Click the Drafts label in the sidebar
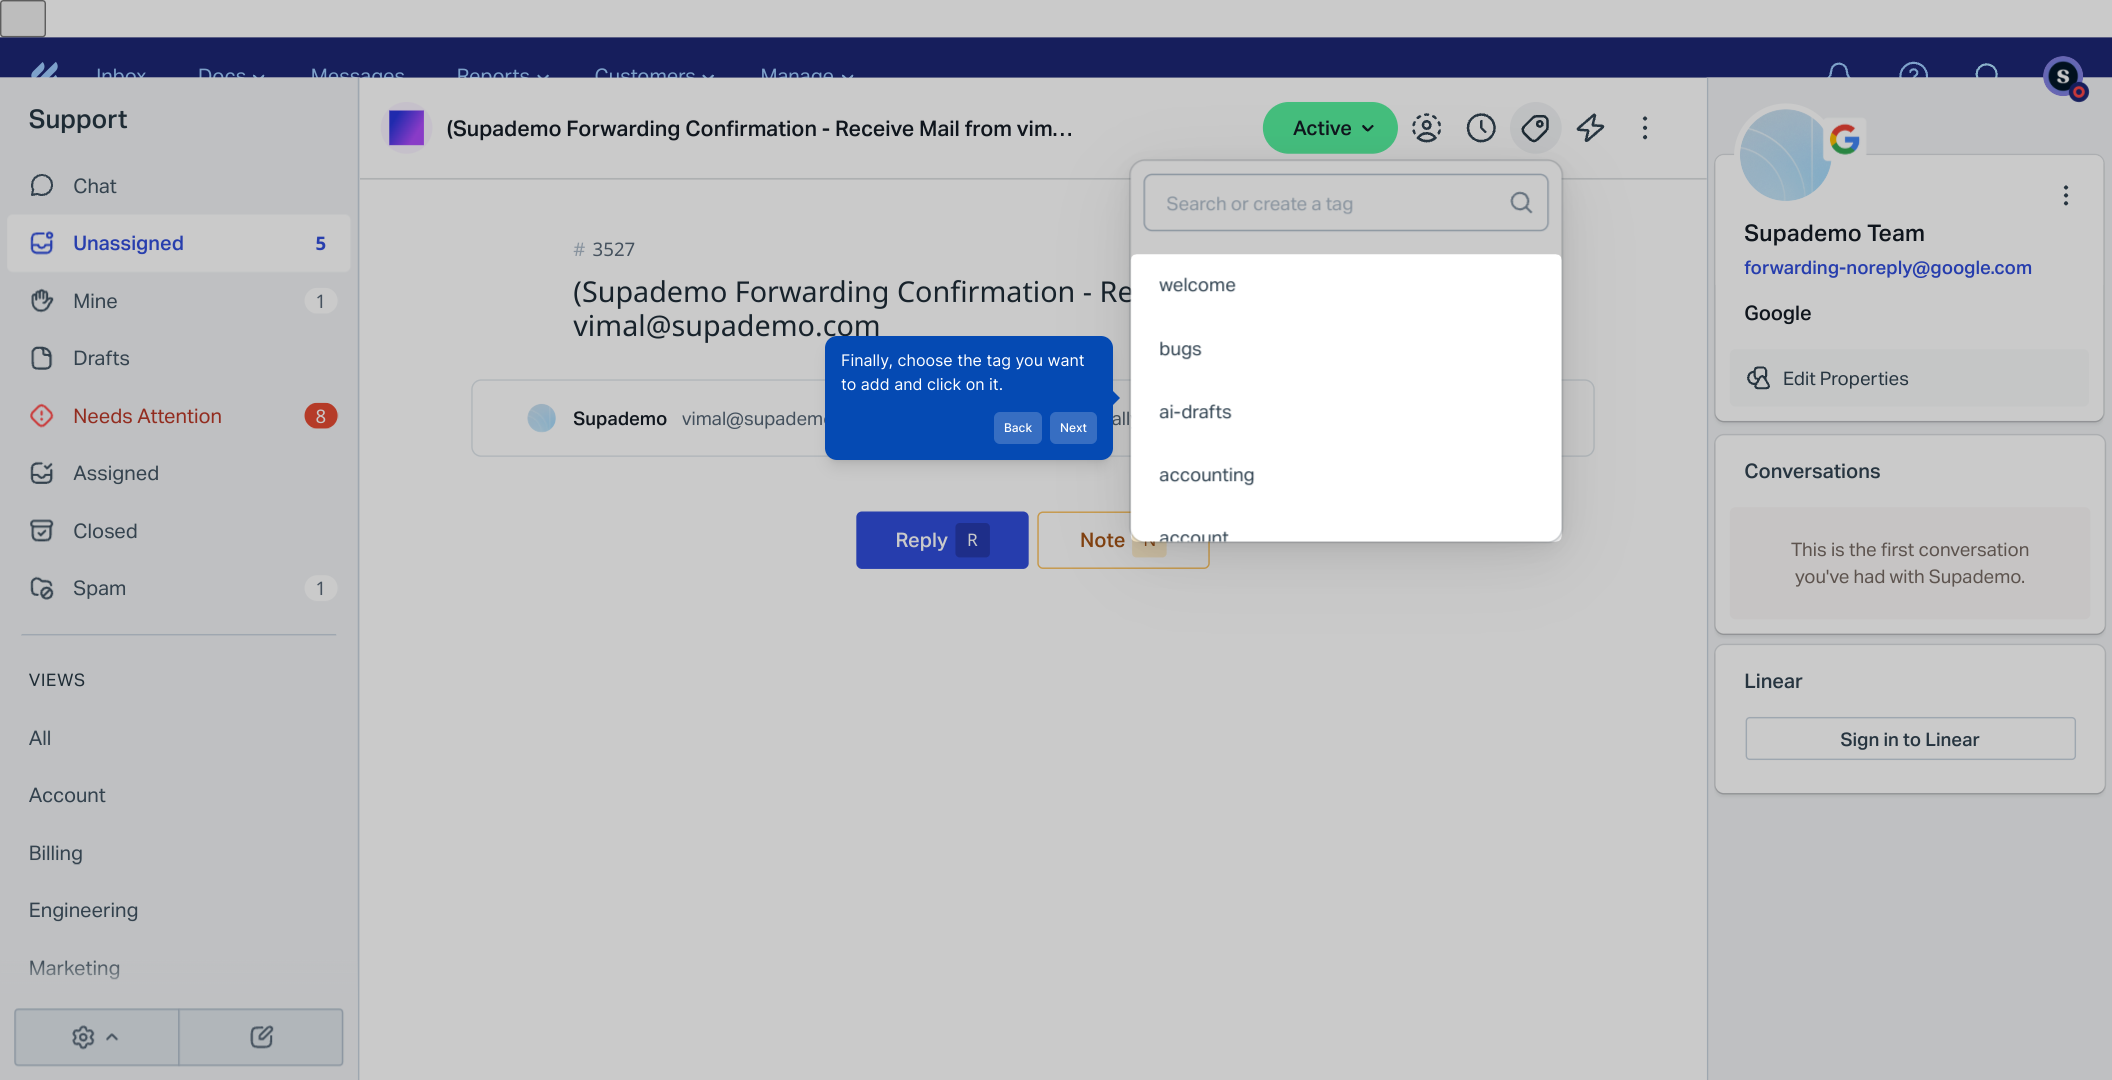This screenshot has width=2112, height=1080. (x=101, y=358)
